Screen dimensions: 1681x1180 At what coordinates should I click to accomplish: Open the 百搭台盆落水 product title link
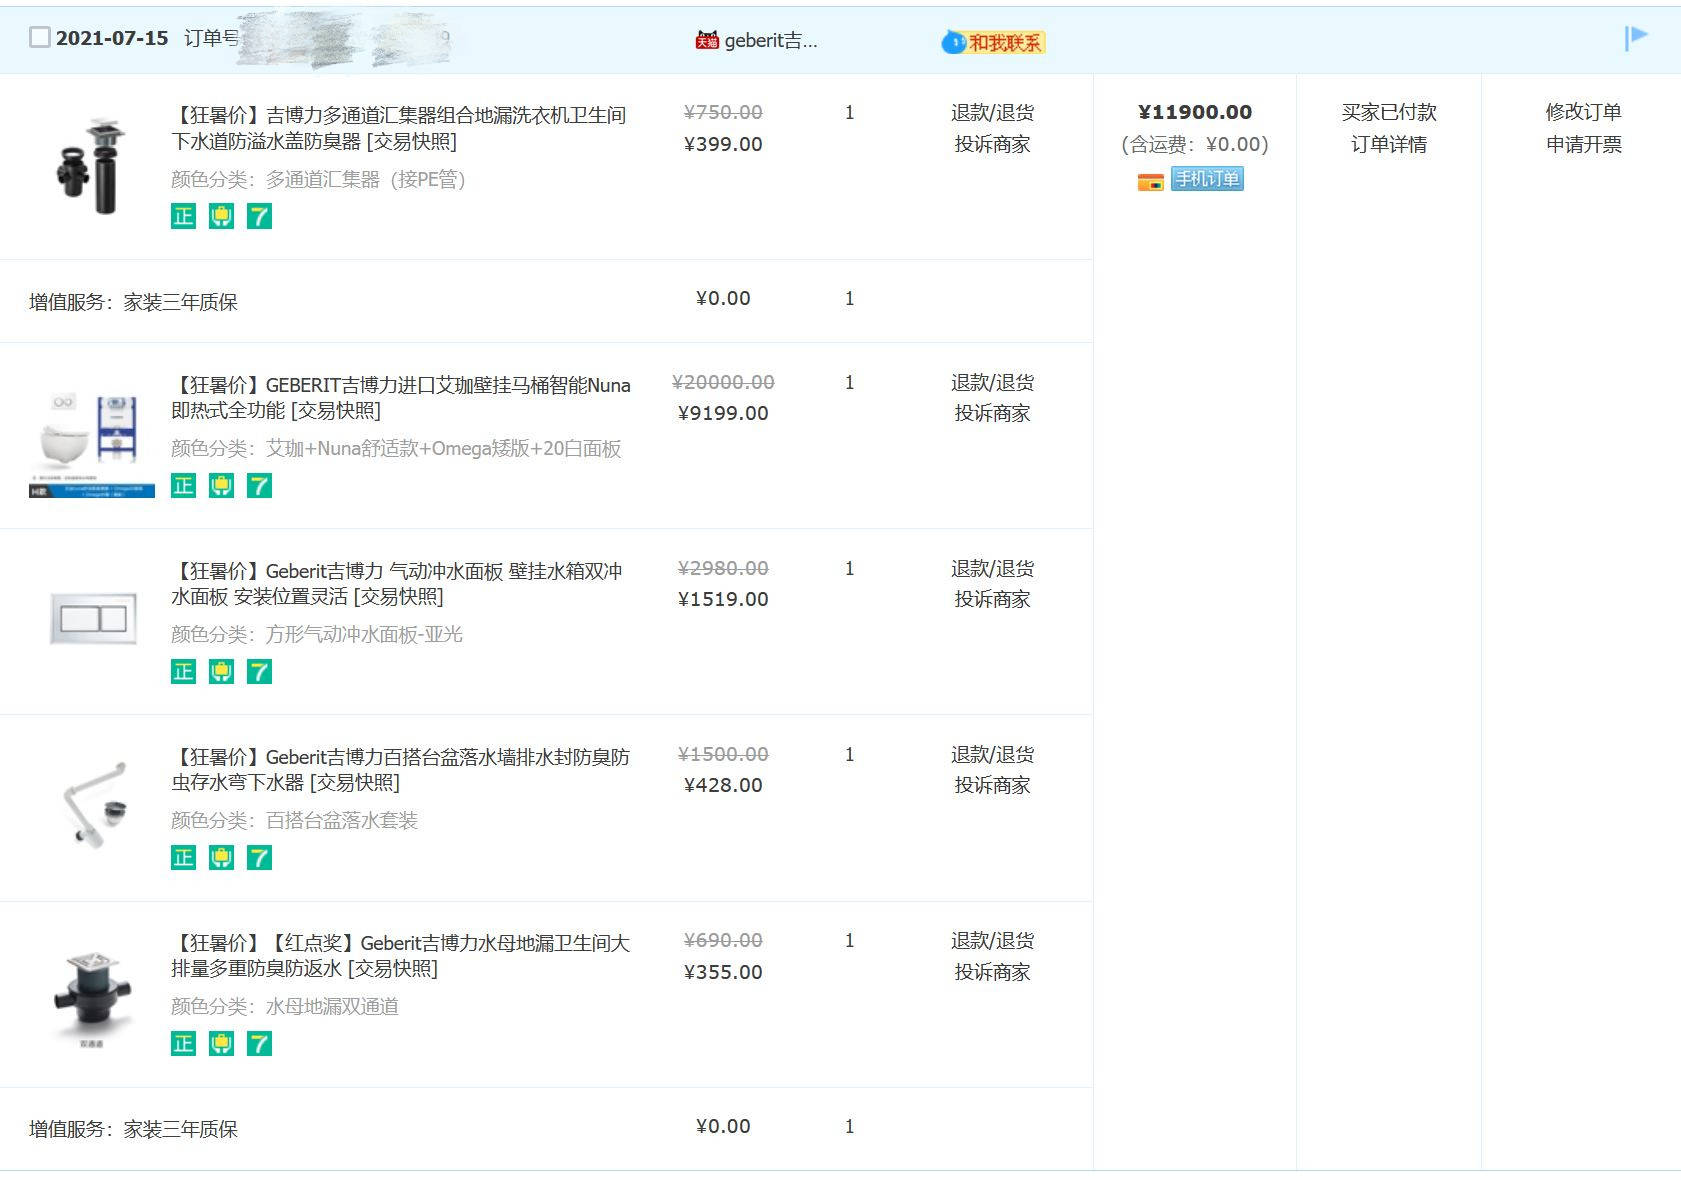[401, 769]
